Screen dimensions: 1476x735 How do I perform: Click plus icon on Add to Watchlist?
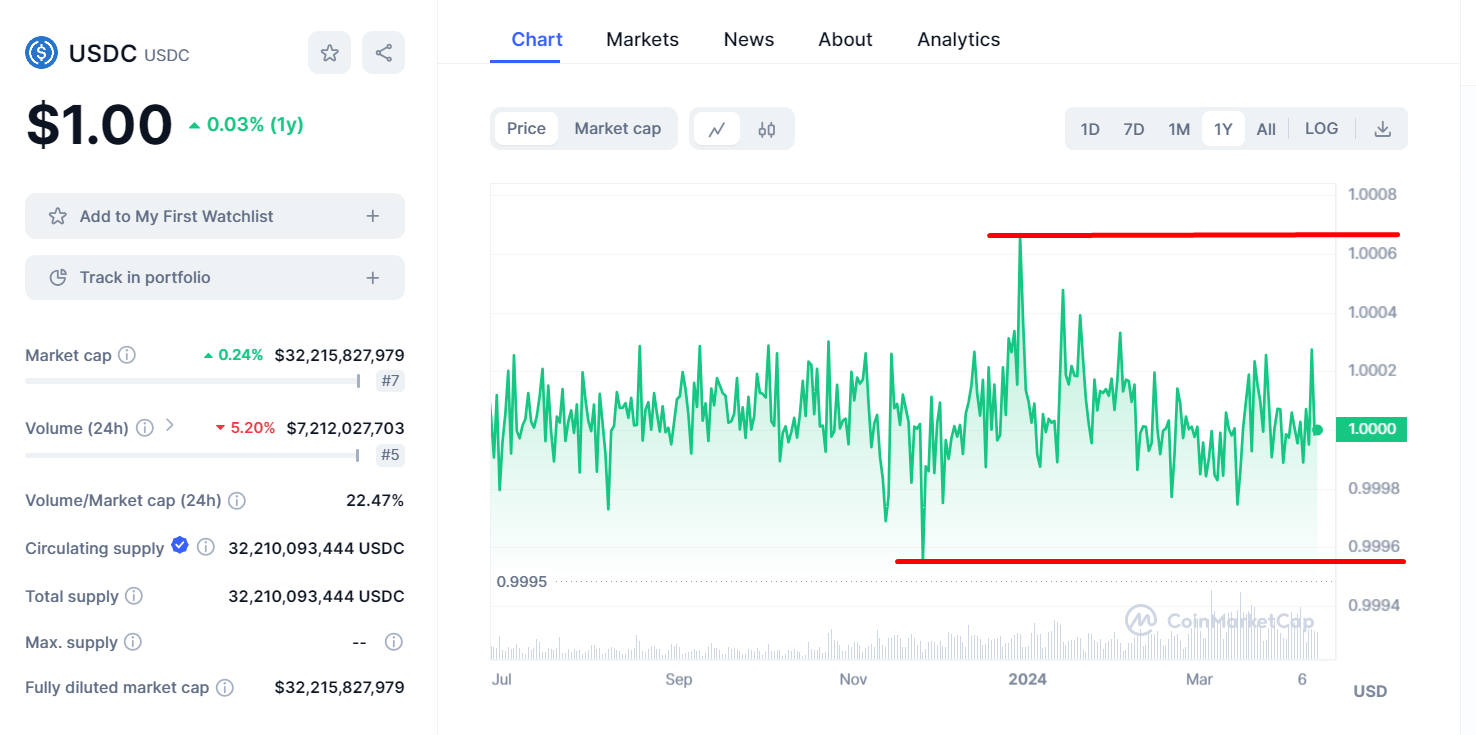pos(373,216)
